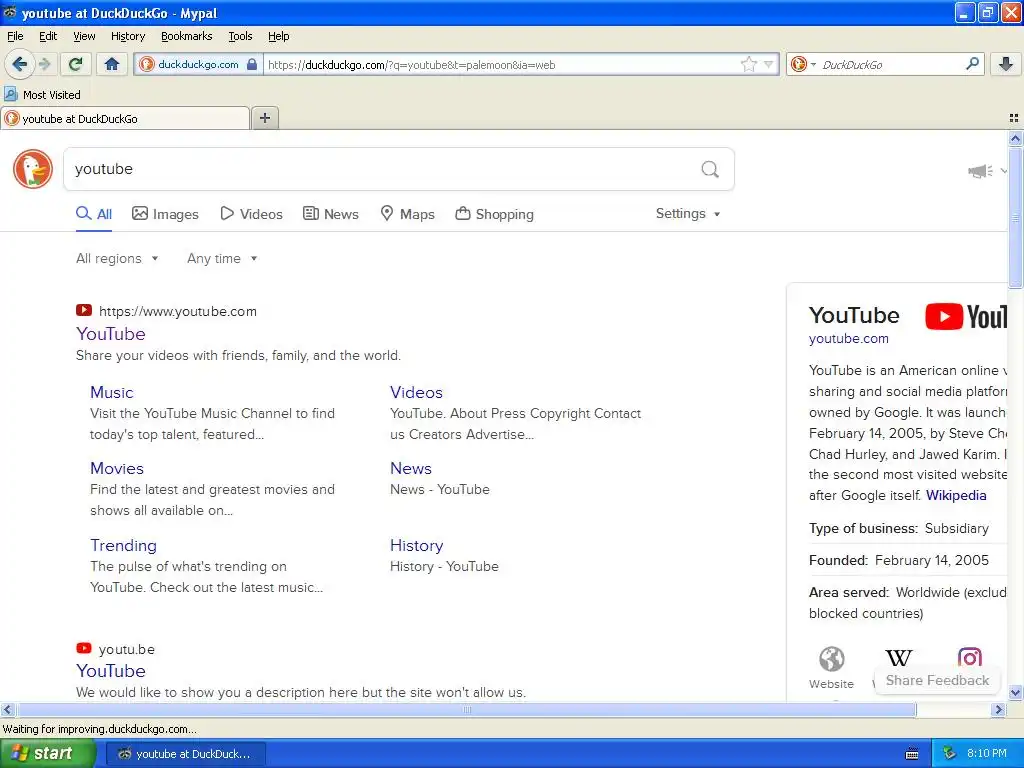This screenshot has width=1024, height=768.
Task: Click the keyboard icon in system tray
Action: 912,754
